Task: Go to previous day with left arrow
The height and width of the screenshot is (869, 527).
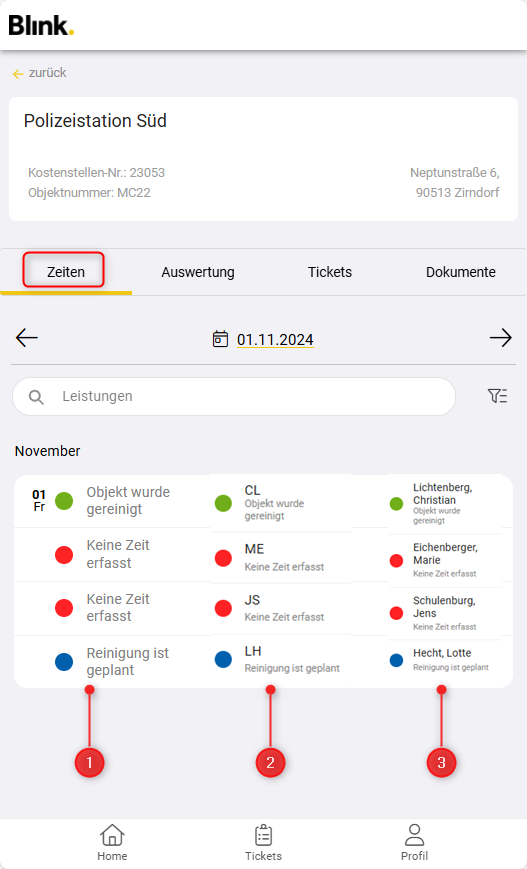Action: click(27, 338)
